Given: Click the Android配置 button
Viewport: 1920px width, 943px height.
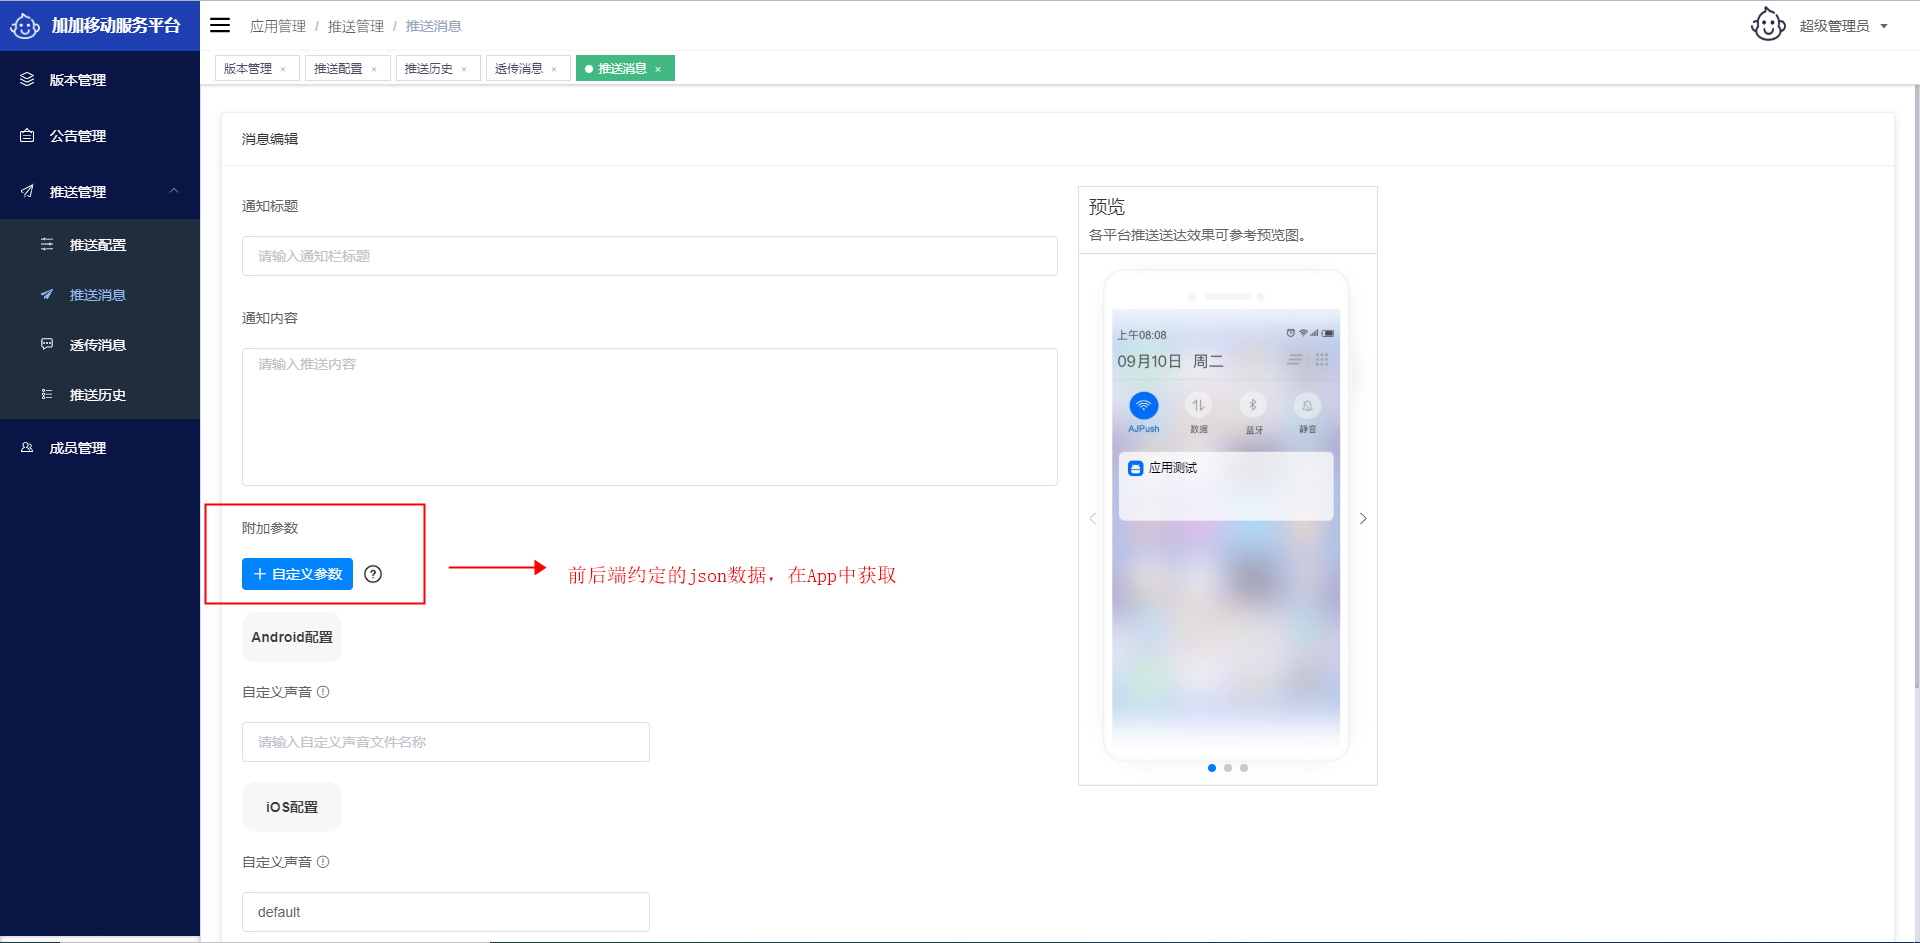Looking at the screenshot, I should [x=292, y=637].
